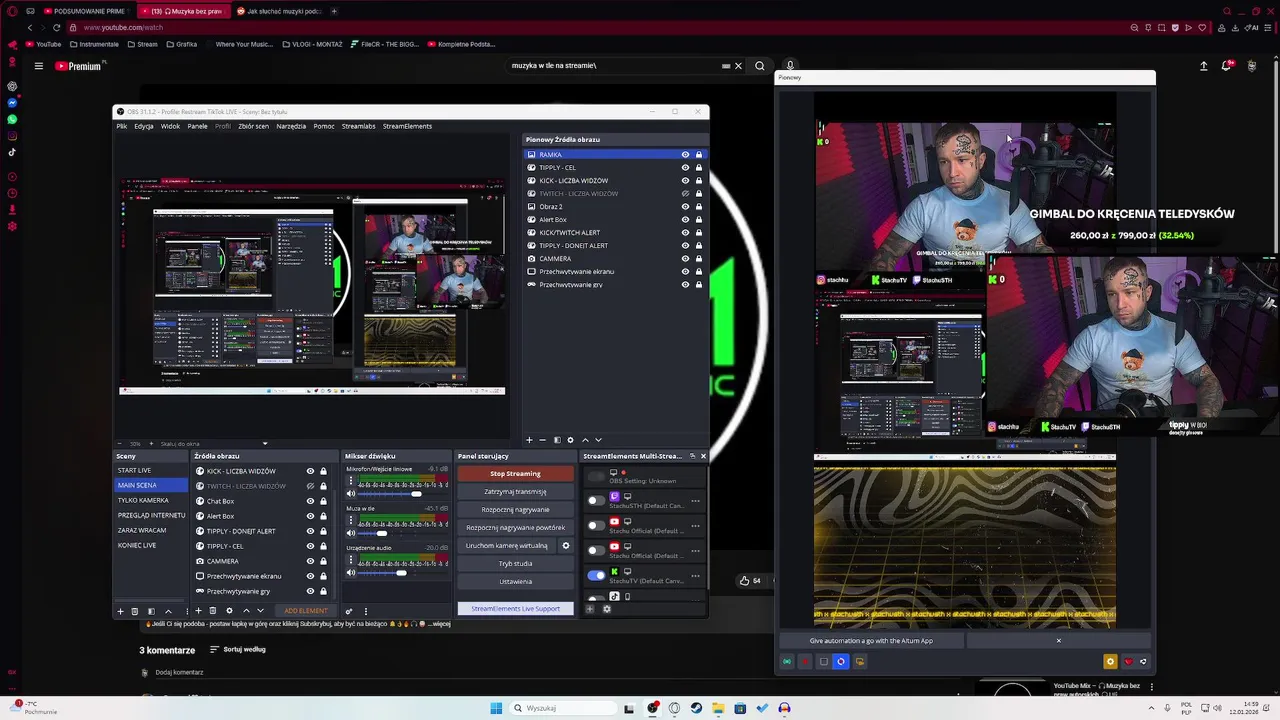The height and width of the screenshot is (720, 1280).
Task: Open the Zbiór scen menu in OBS
Action: [253, 126]
